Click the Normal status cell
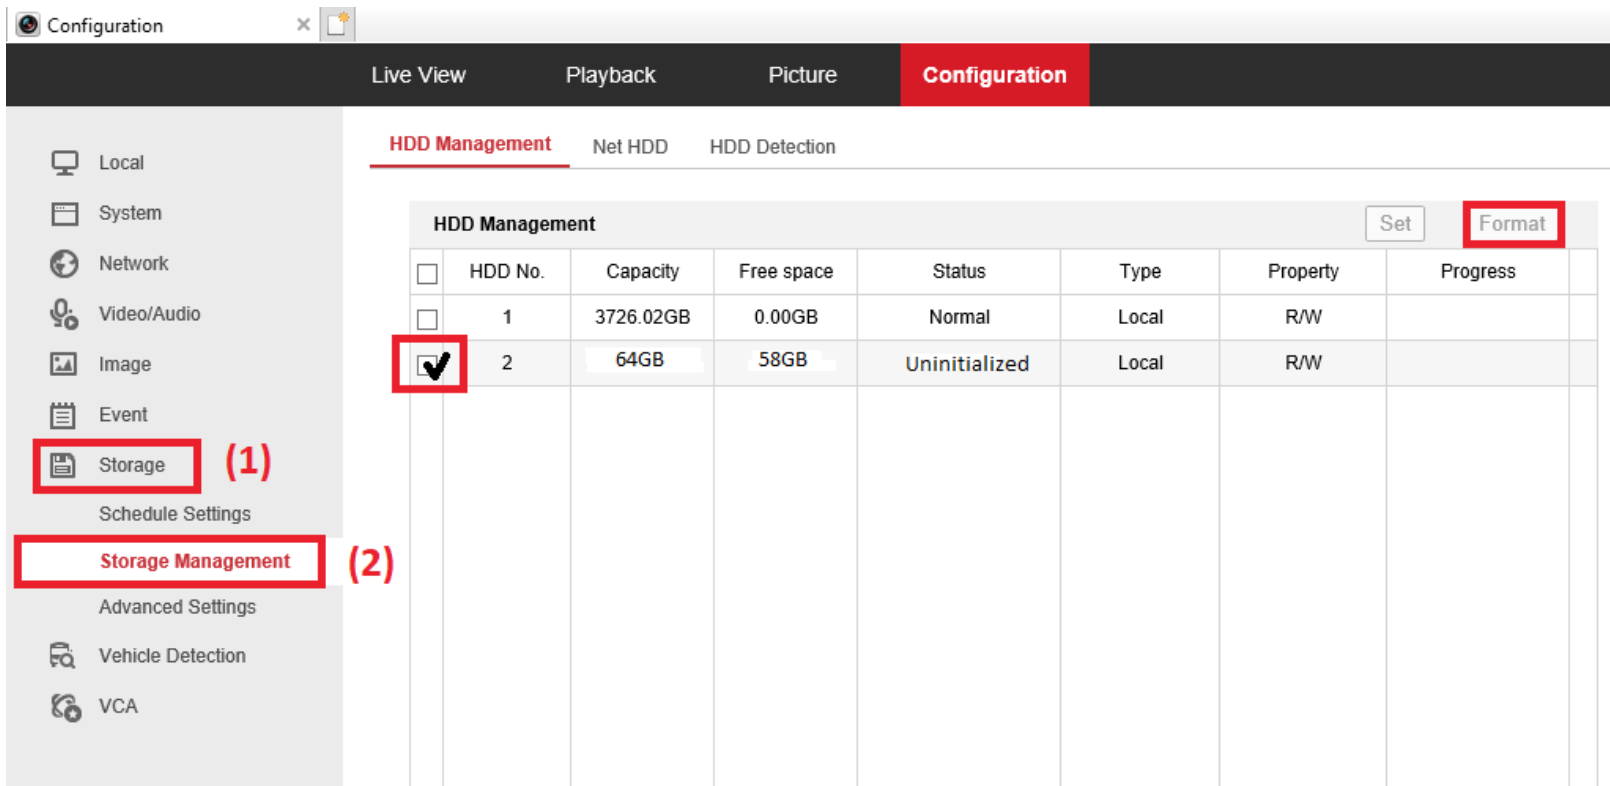Image resolution: width=1610 pixels, height=786 pixels. 959,317
